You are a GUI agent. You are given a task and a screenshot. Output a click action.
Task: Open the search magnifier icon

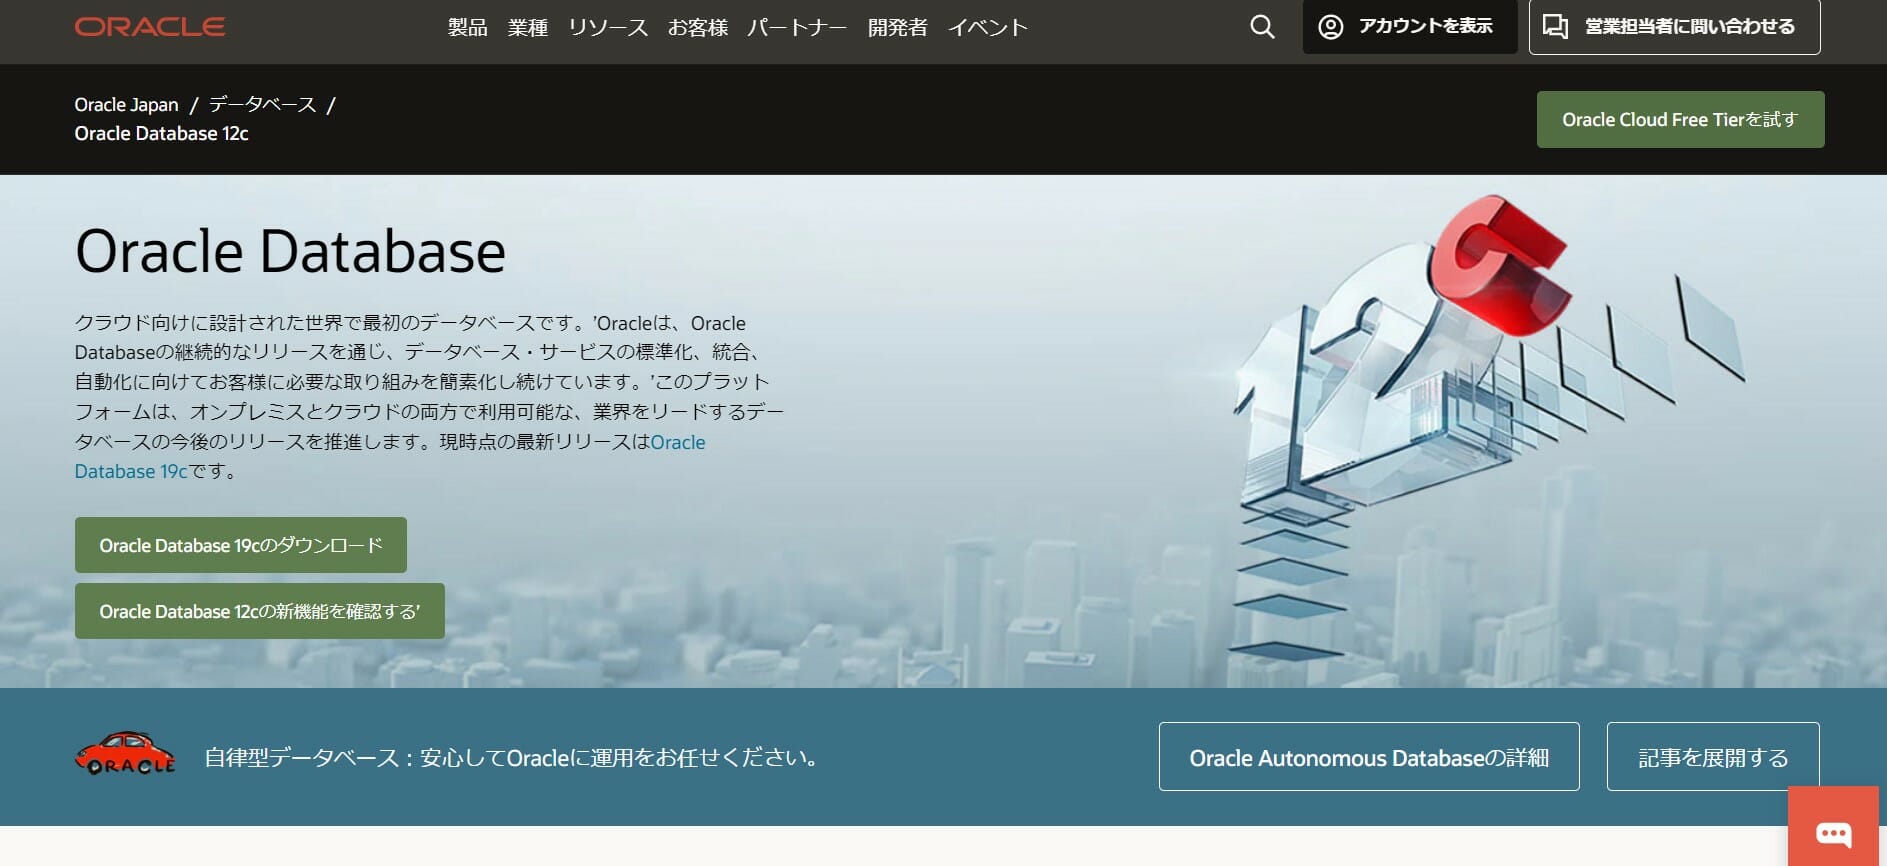(1263, 27)
